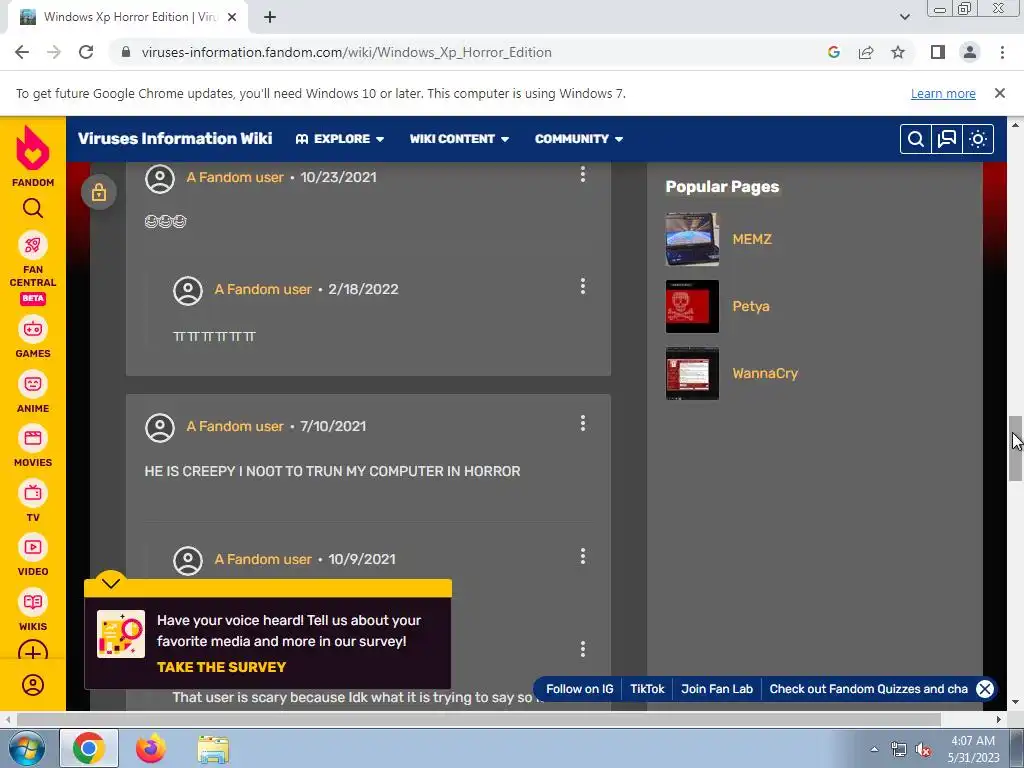Click the start-a-wiki plus icon
The height and width of the screenshot is (768, 1024).
(x=33, y=652)
